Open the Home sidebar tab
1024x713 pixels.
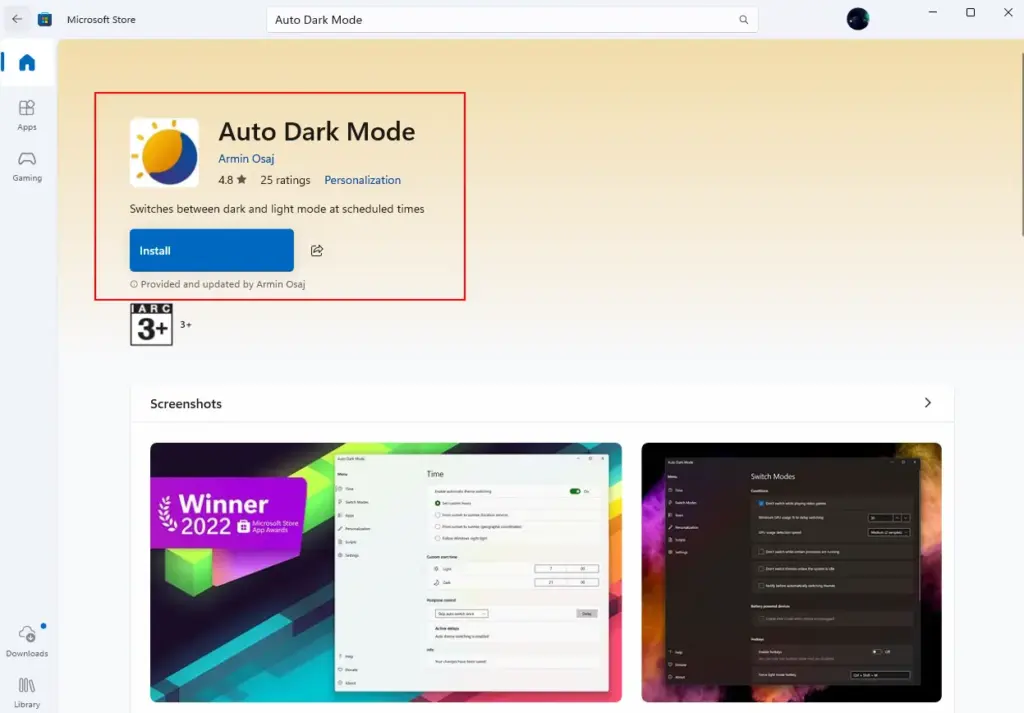point(27,63)
